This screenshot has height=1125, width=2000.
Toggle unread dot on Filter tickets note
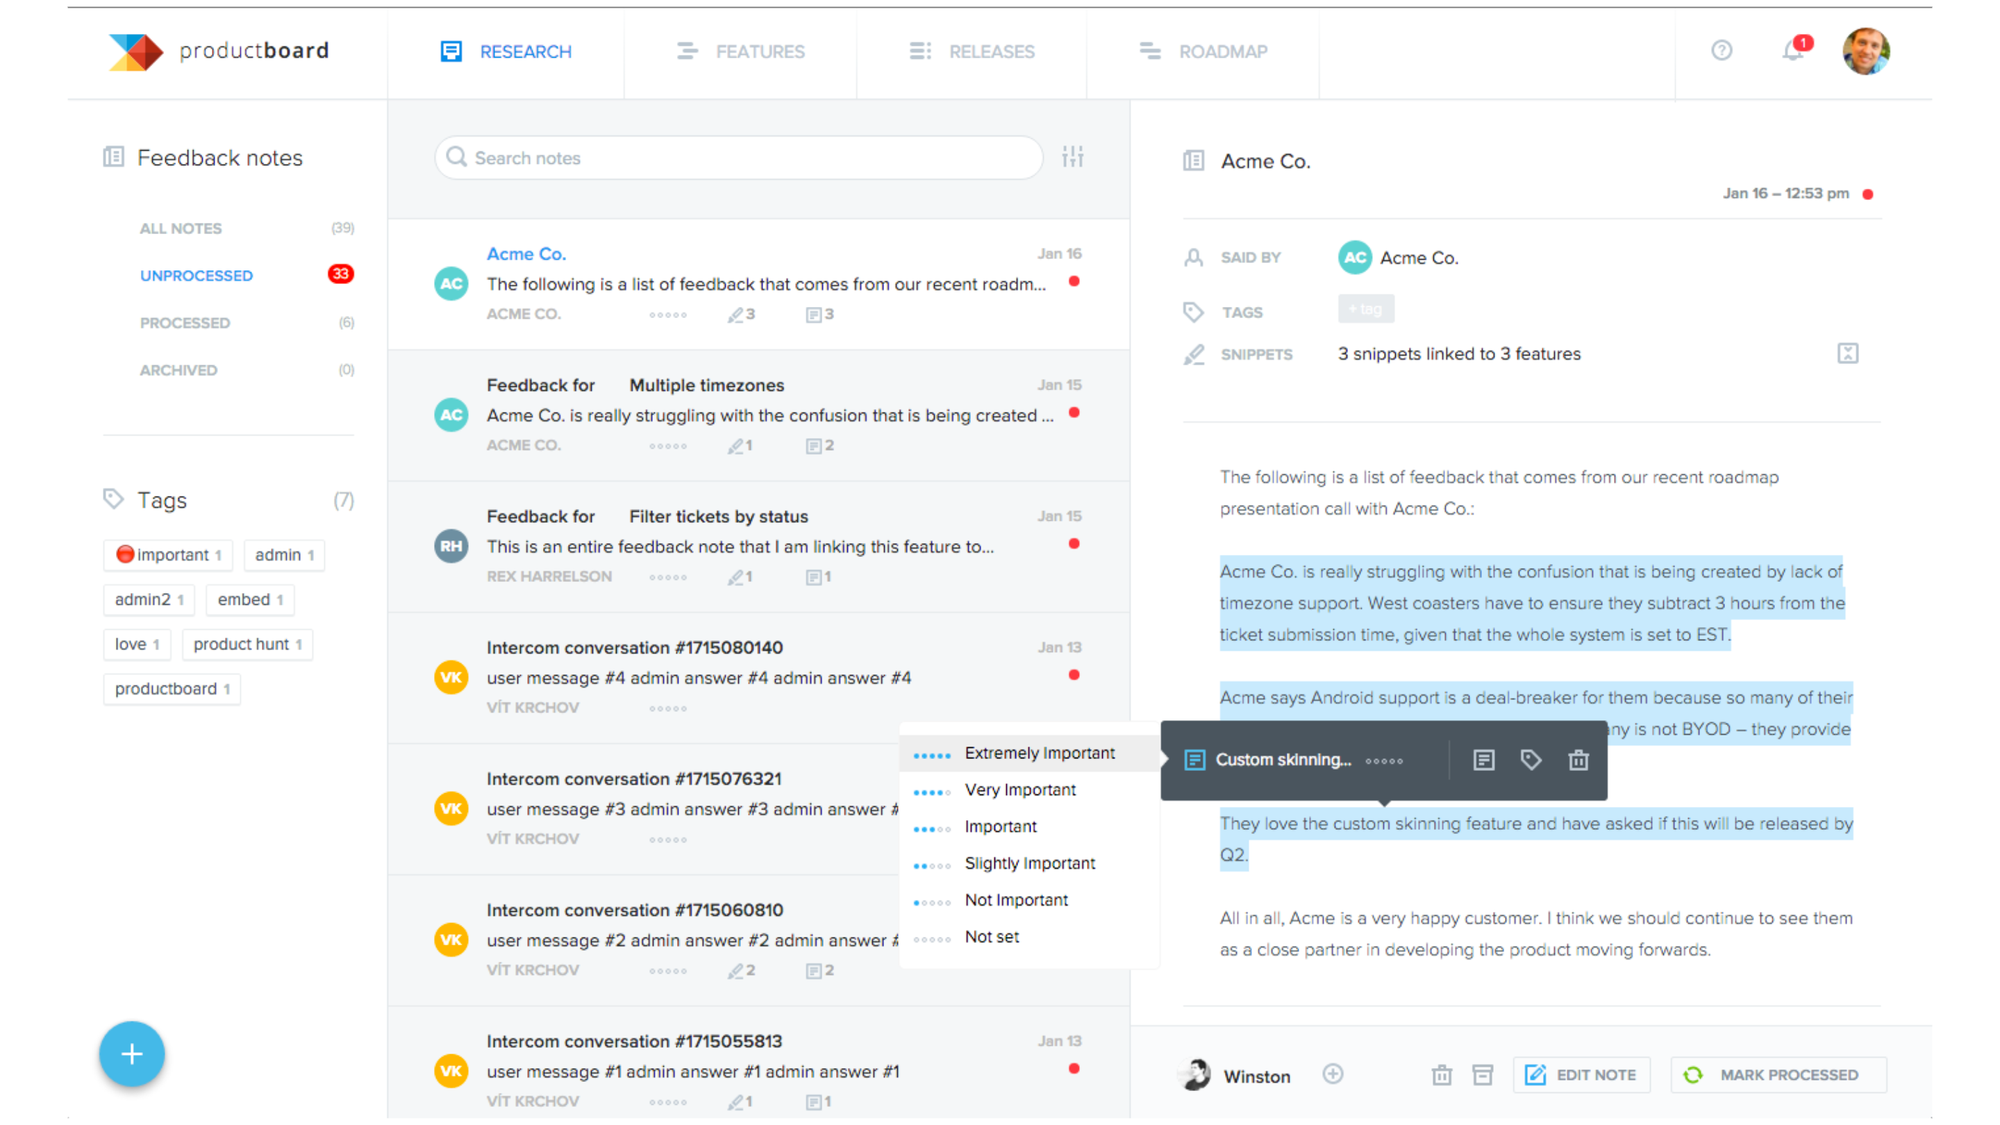point(1074,544)
